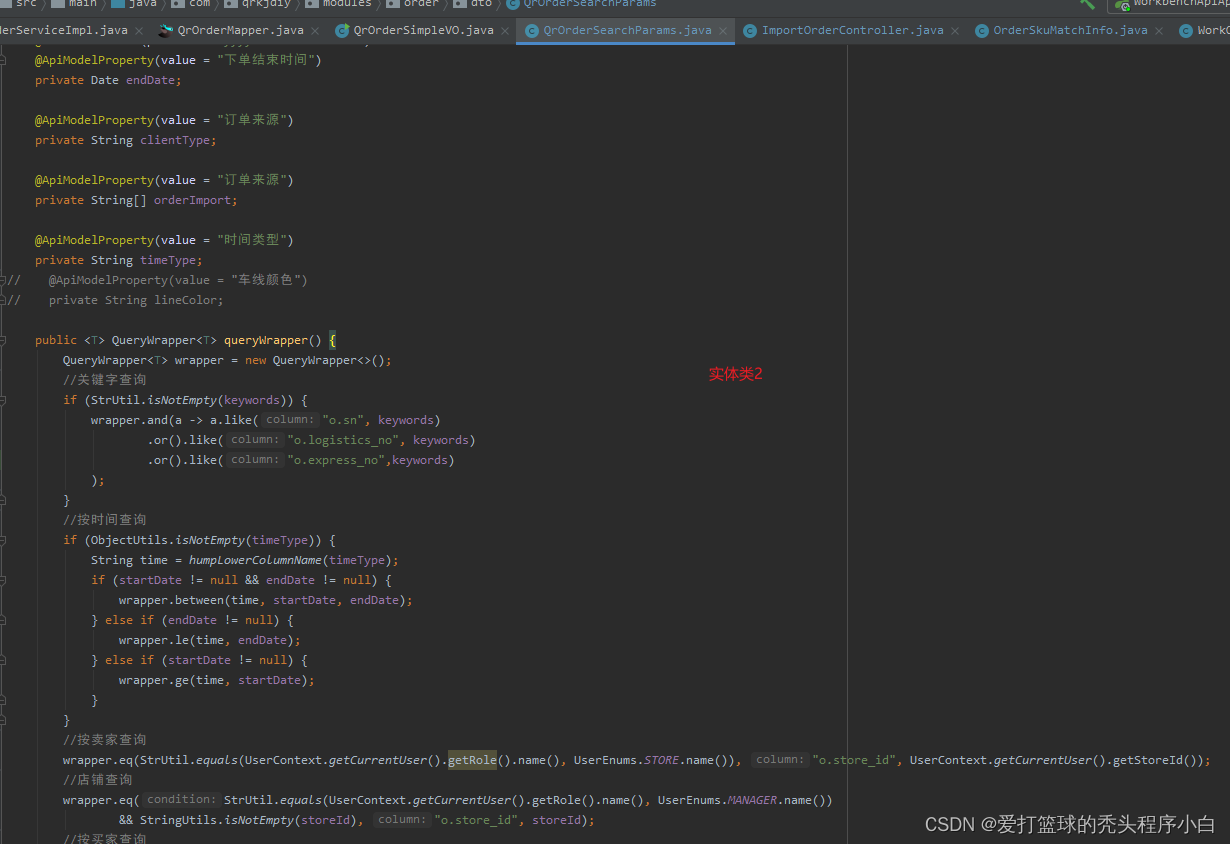Select the QrOrderSearchParams.java tab
Viewport: 1230px width, 844px height.
(627, 30)
